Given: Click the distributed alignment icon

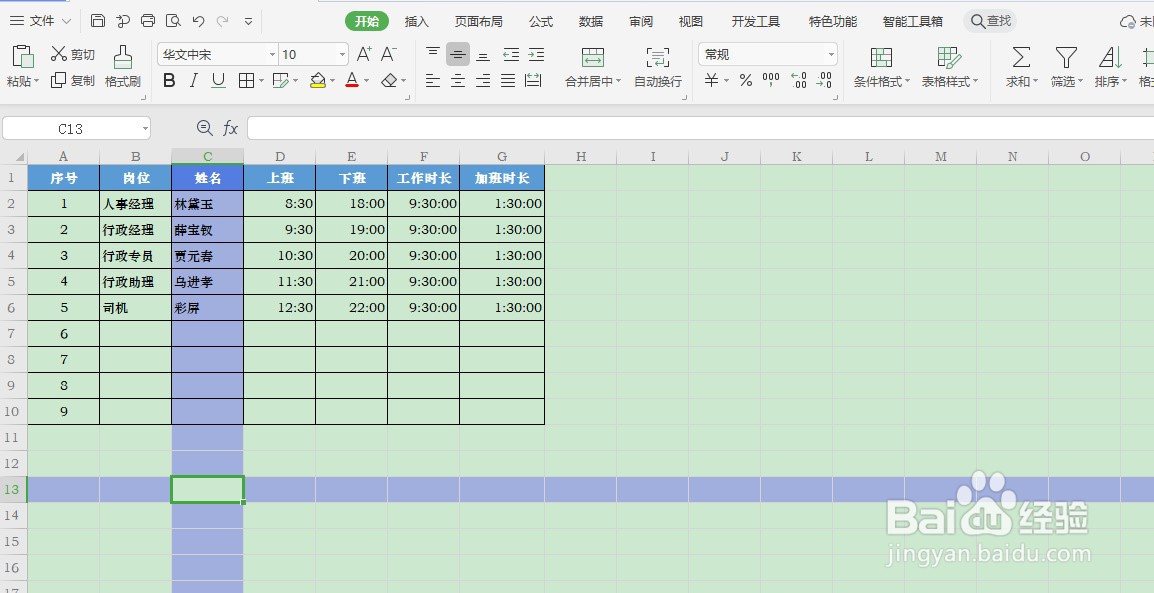Looking at the screenshot, I should [534, 80].
